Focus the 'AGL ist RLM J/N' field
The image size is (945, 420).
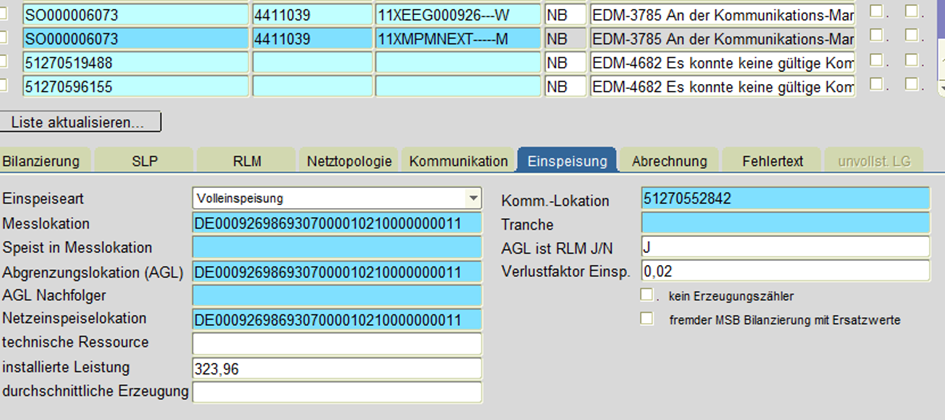click(x=785, y=246)
